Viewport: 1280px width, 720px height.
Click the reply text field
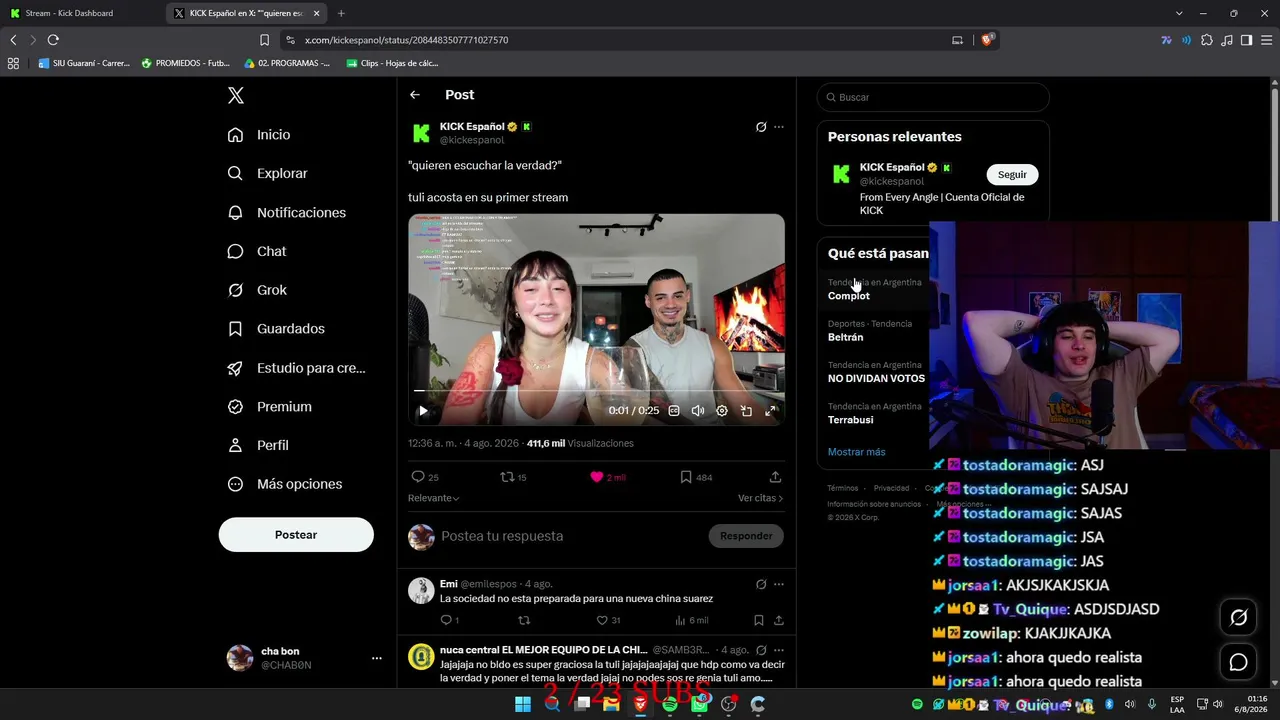[570, 536]
